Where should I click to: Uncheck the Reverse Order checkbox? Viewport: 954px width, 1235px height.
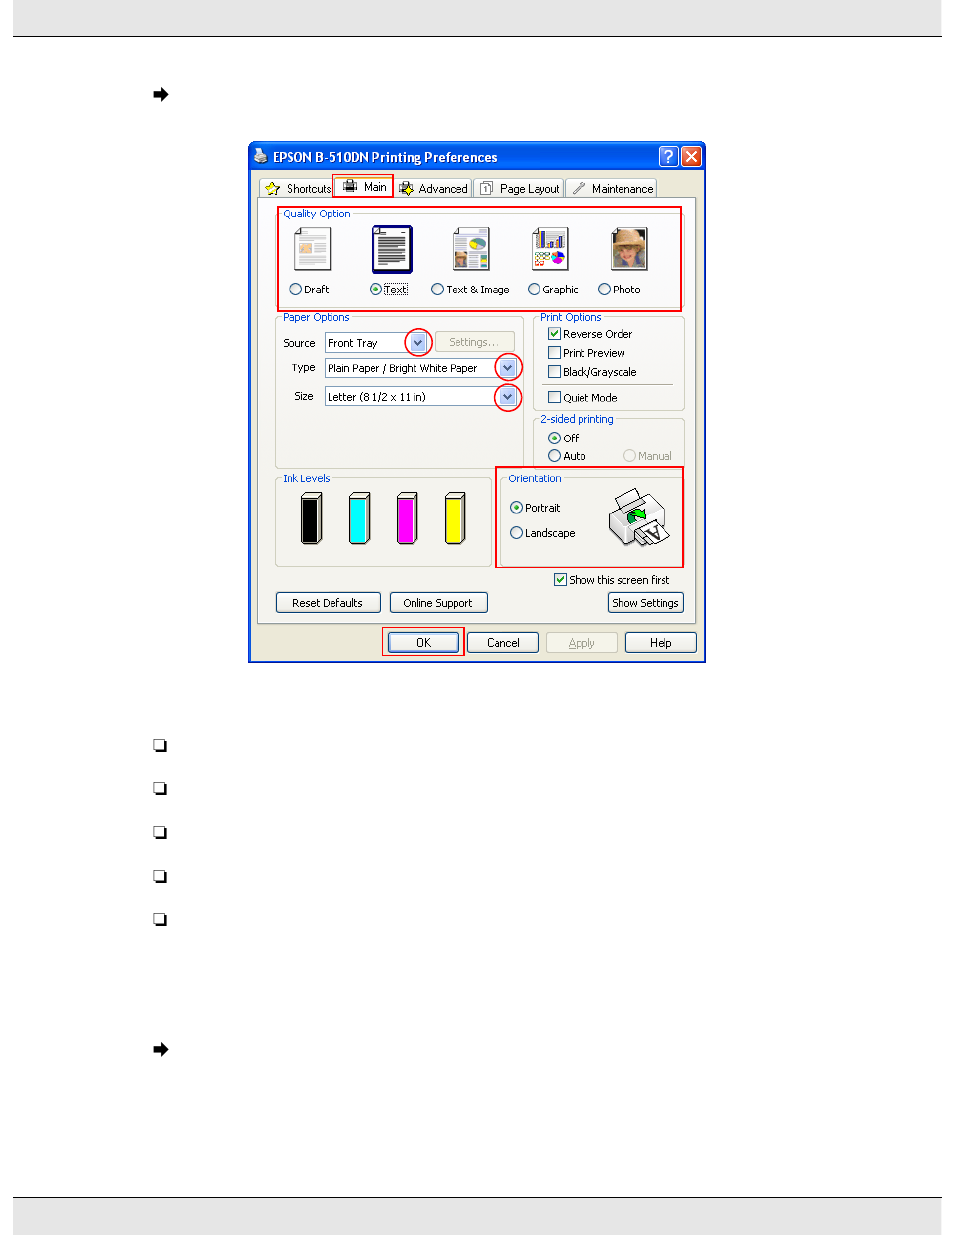point(554,334)
